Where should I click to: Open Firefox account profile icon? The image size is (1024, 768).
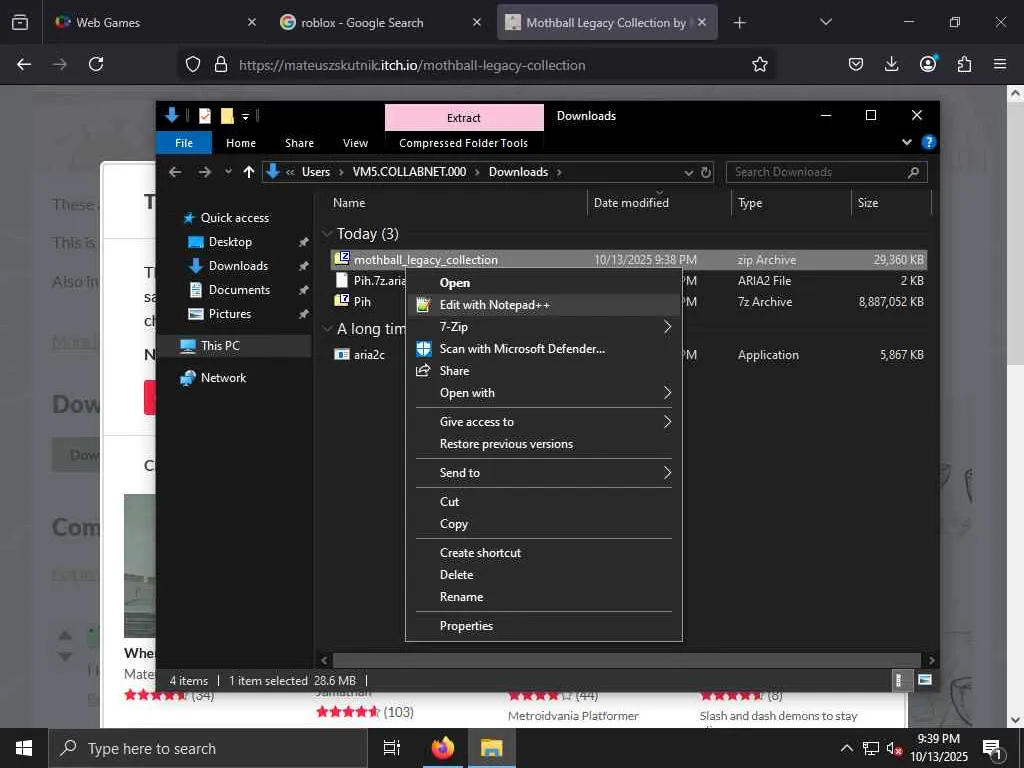point(928,64)
